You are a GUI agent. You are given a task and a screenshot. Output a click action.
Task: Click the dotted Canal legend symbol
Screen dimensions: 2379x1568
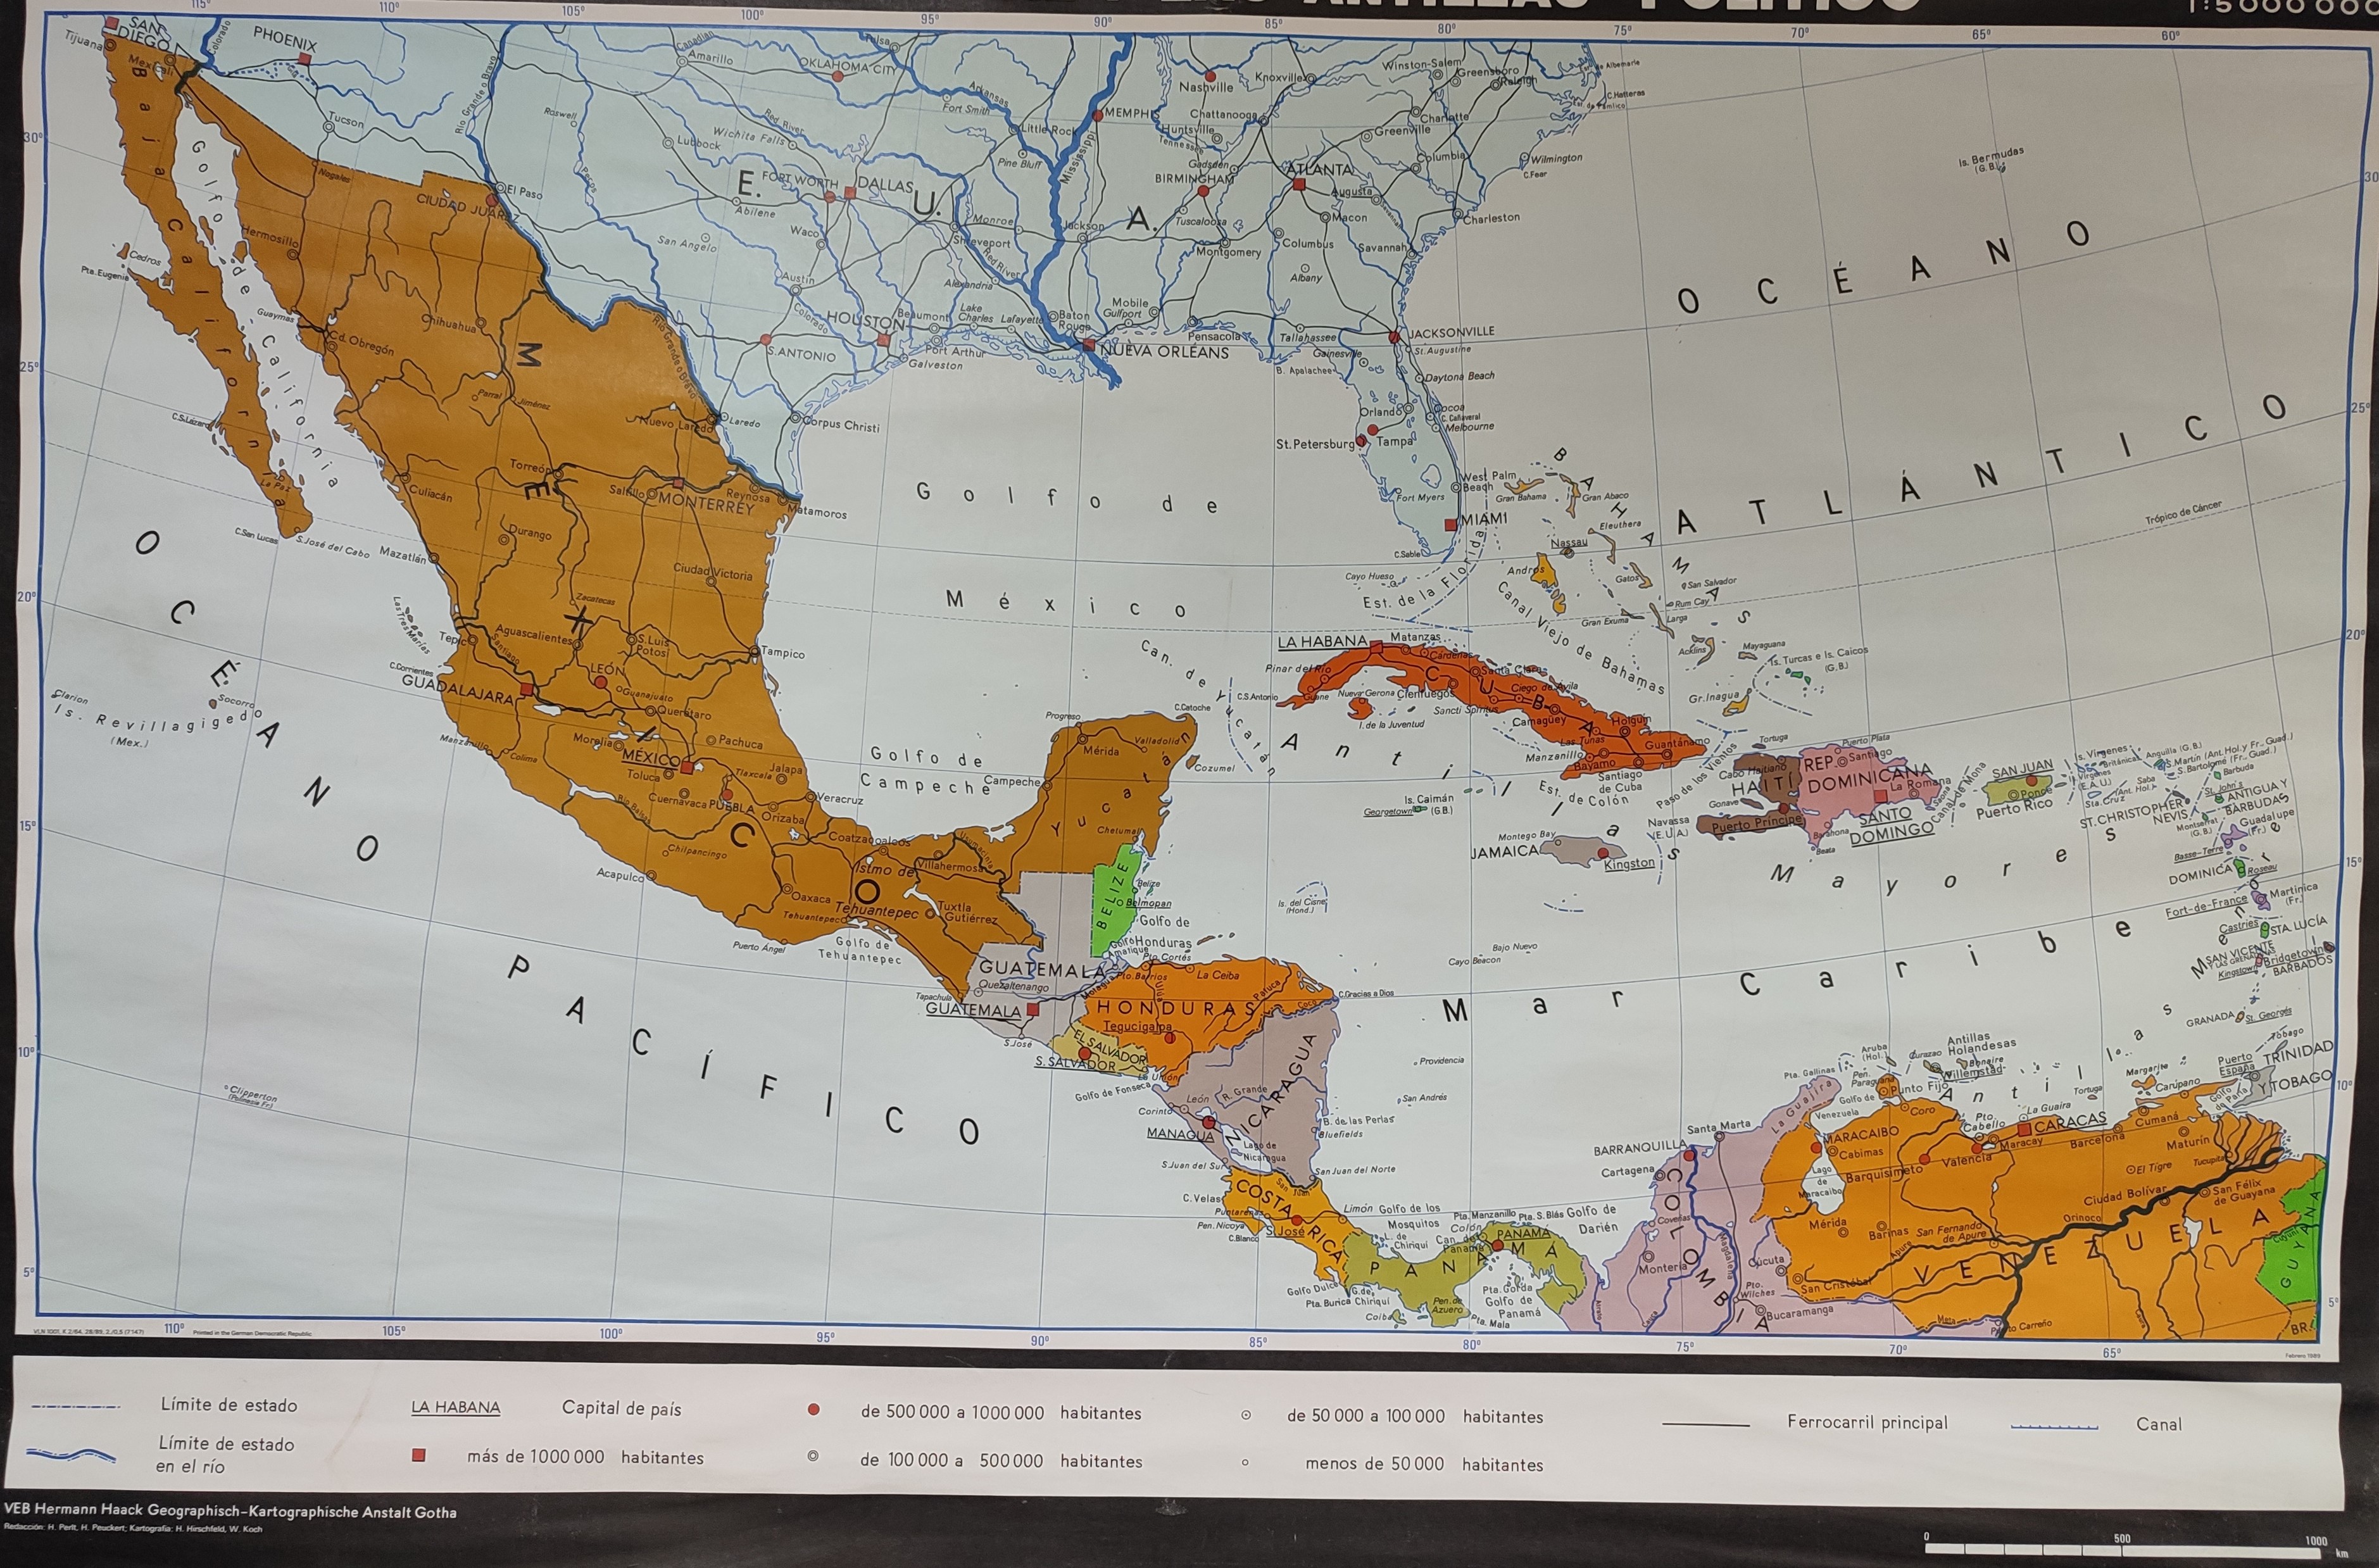tap(2054, 1426)
